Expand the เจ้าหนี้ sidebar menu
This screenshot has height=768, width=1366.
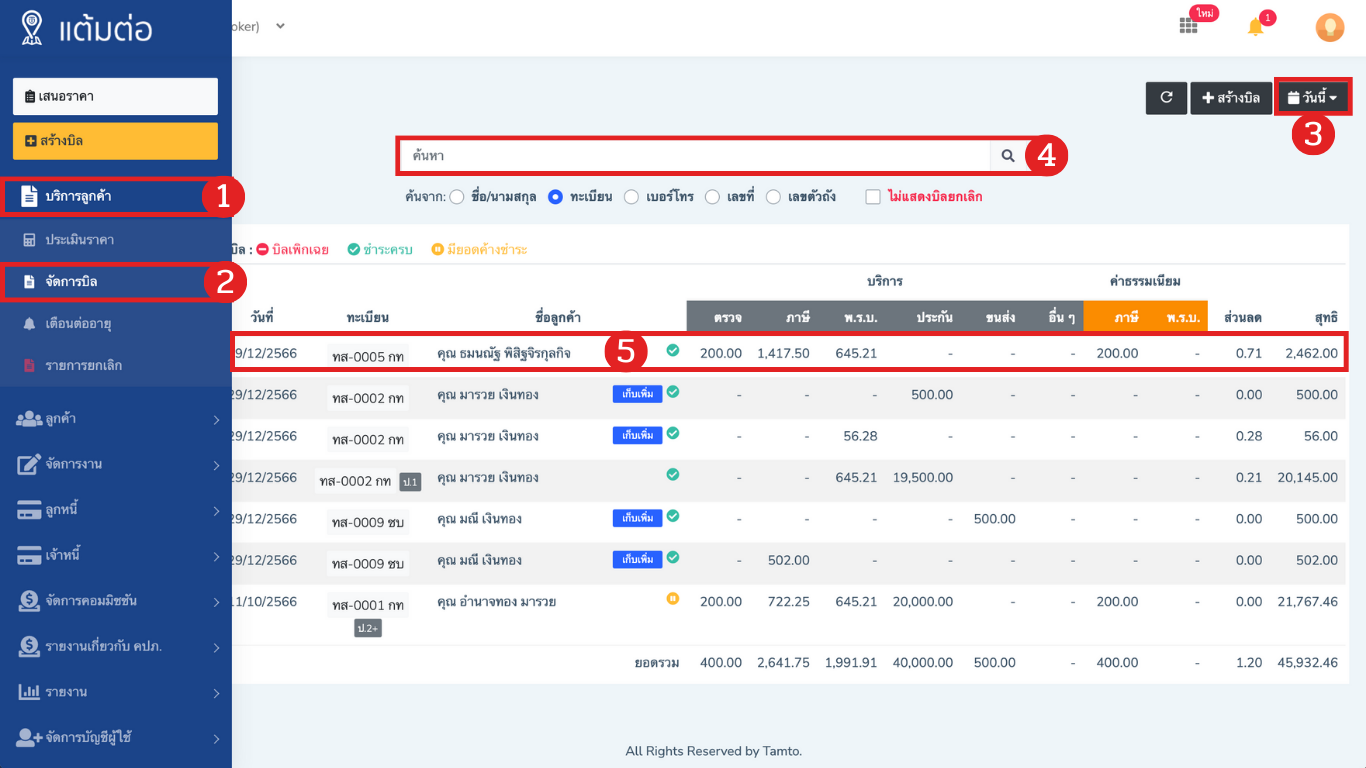pyautogui.click(x=216, y=556)
